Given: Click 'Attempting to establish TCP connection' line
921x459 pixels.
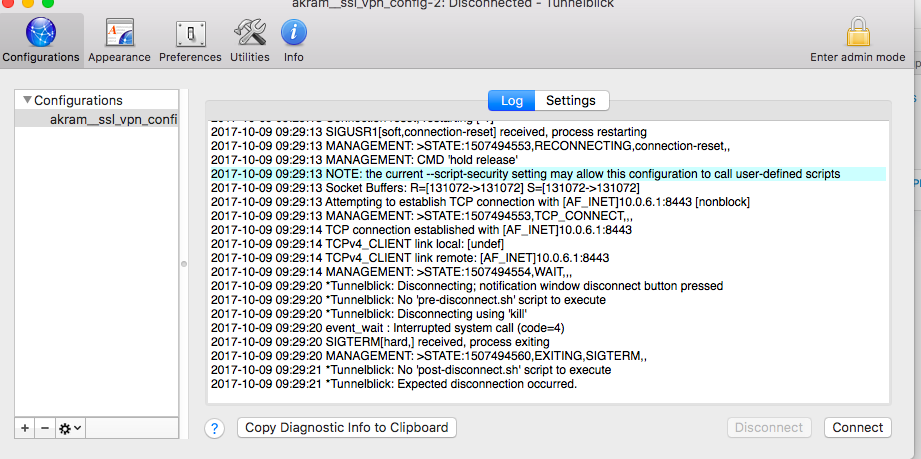Looking at the screenshot, I should point(480,202).
